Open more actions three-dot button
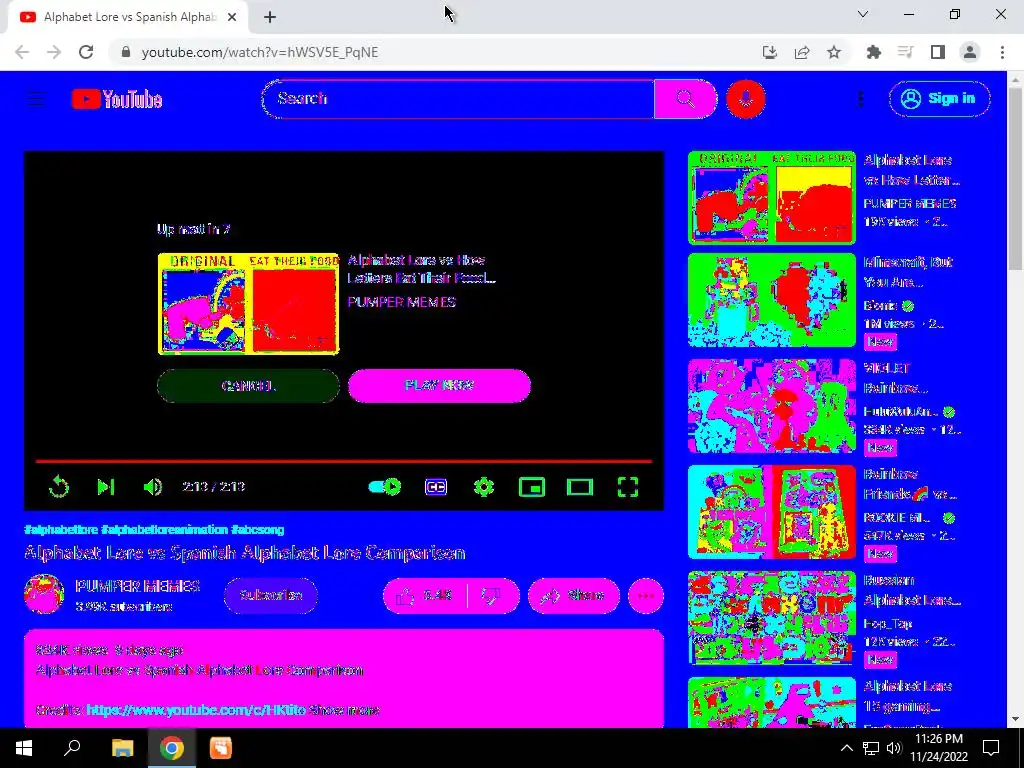The height and width of the screenshot is (768, 1024). [x=646, y=596]
